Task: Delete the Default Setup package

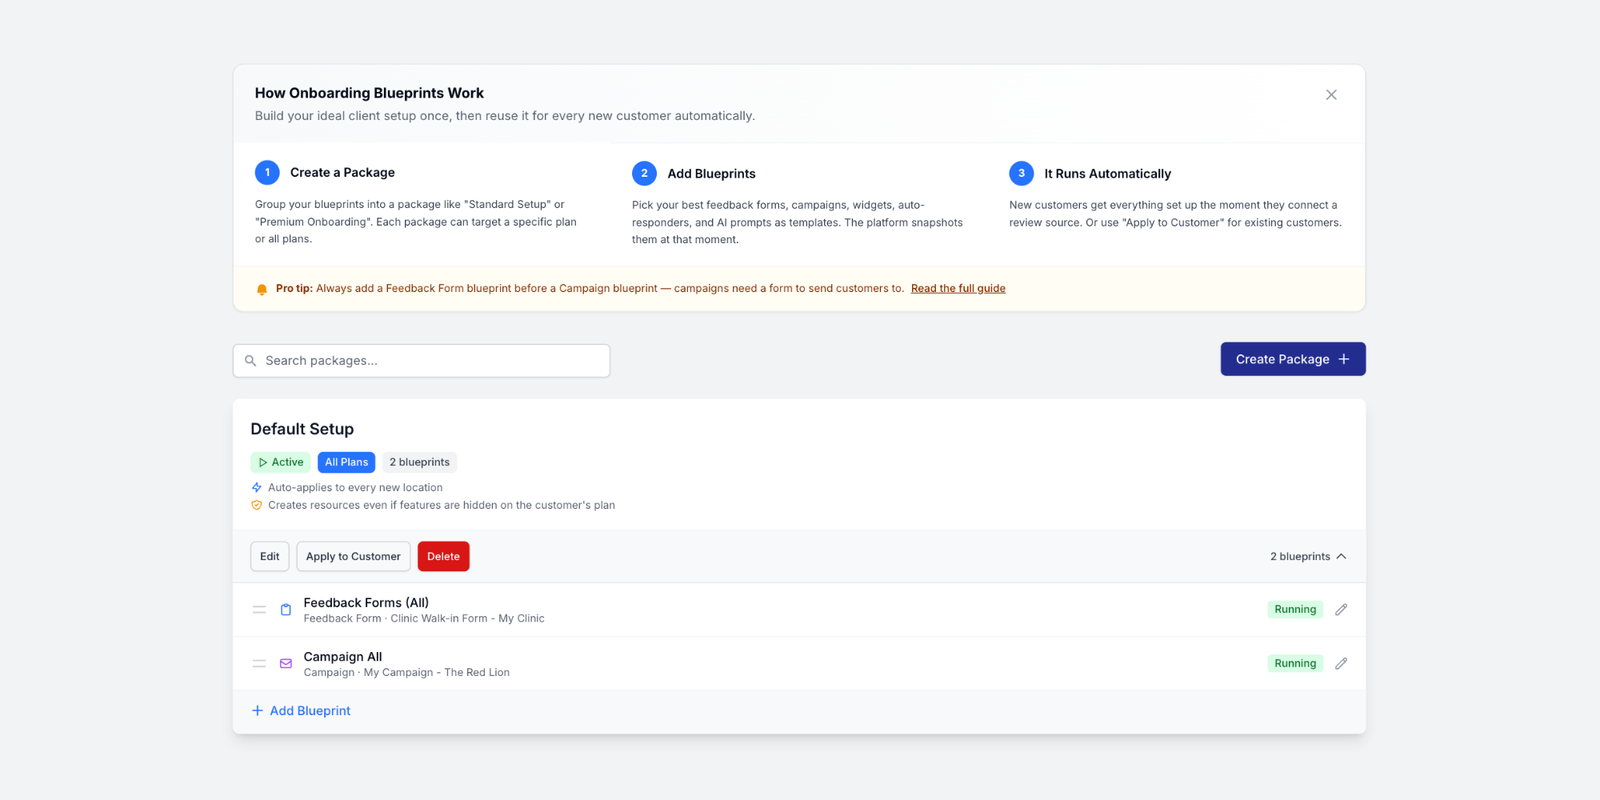Action: [x=443, y=556]
